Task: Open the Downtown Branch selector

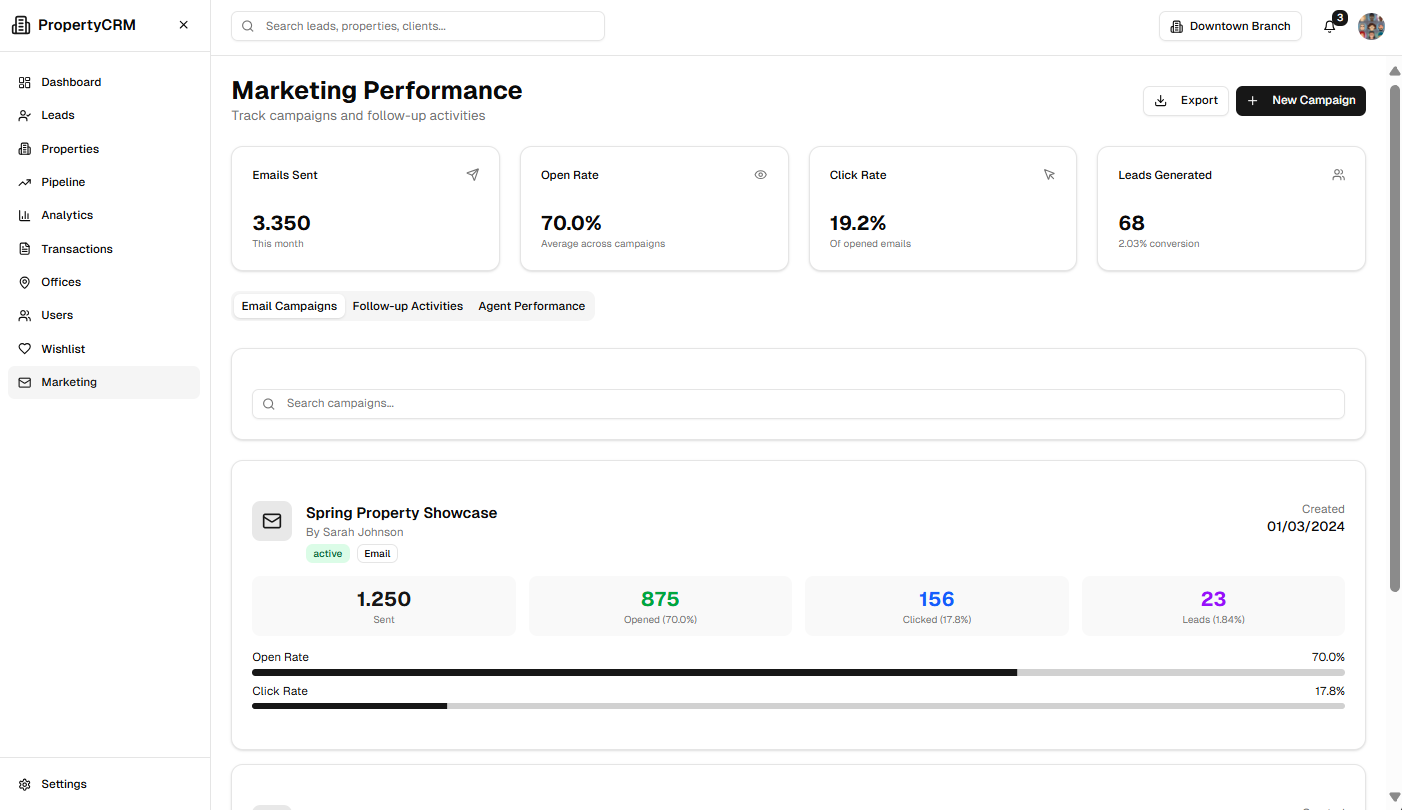Action: (1230, 26)
